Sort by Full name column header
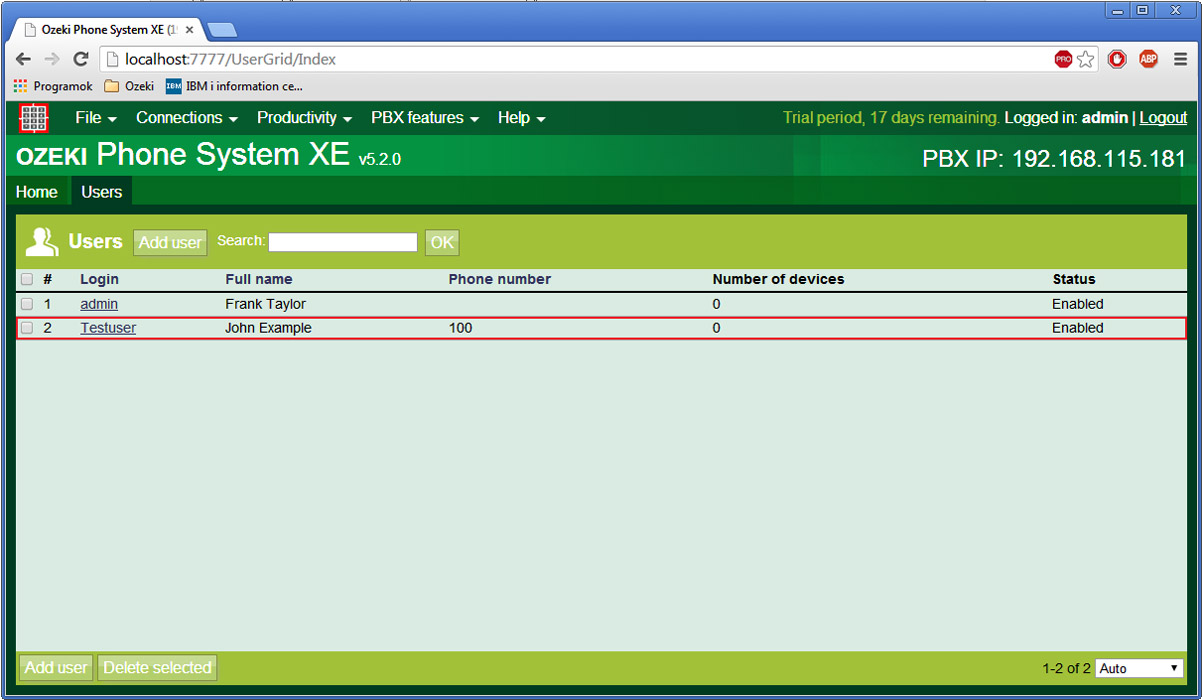This screenshot has height=700, width=1202. coord(259,279)
